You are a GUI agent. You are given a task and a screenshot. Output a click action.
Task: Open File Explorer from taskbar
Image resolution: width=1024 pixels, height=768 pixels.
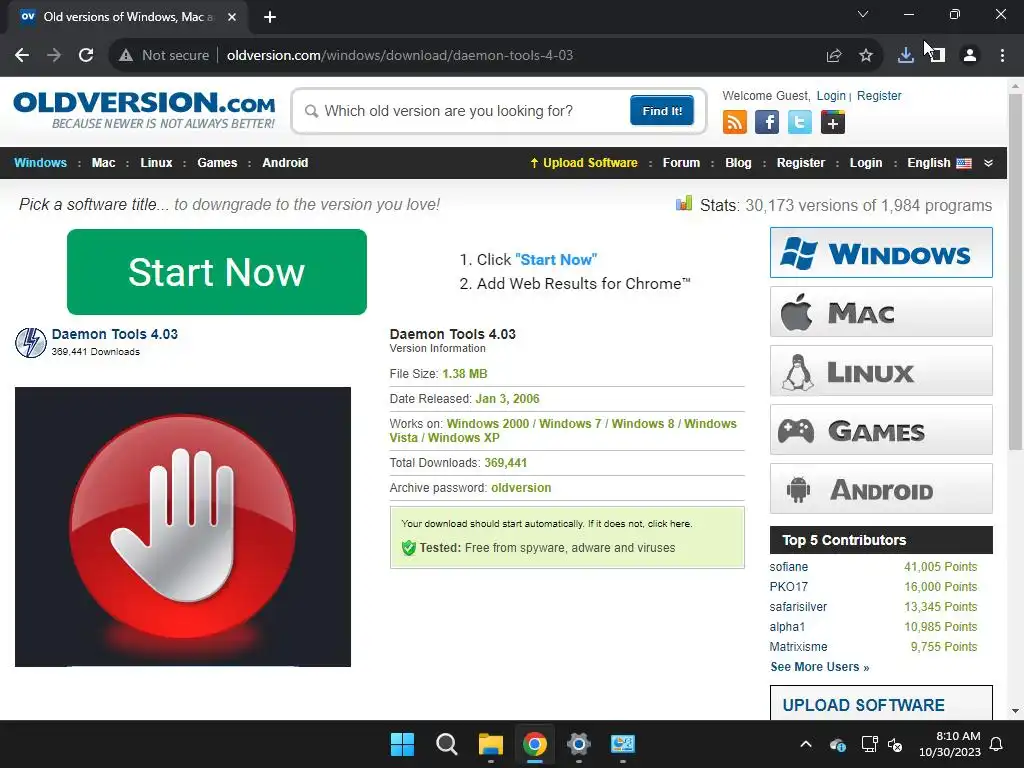pos(490,744)
